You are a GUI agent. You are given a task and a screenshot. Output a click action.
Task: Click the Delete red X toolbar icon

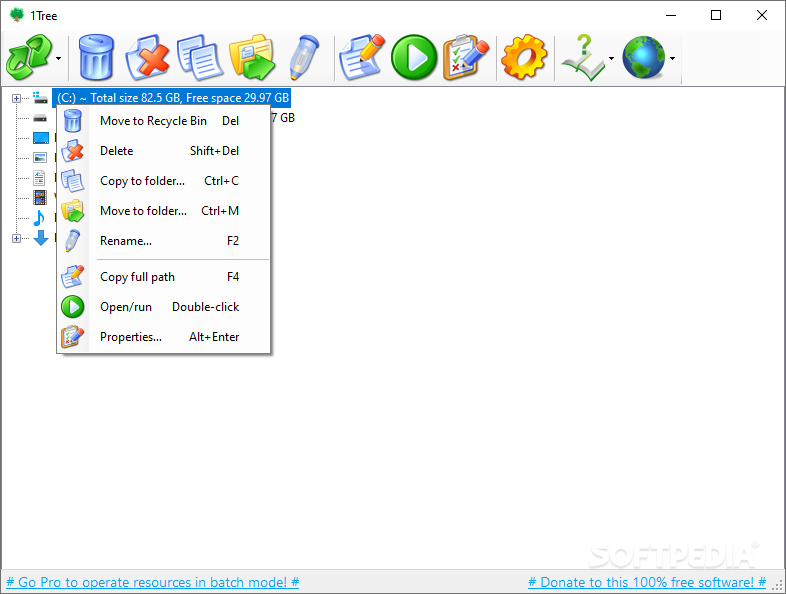coord(147,58)
